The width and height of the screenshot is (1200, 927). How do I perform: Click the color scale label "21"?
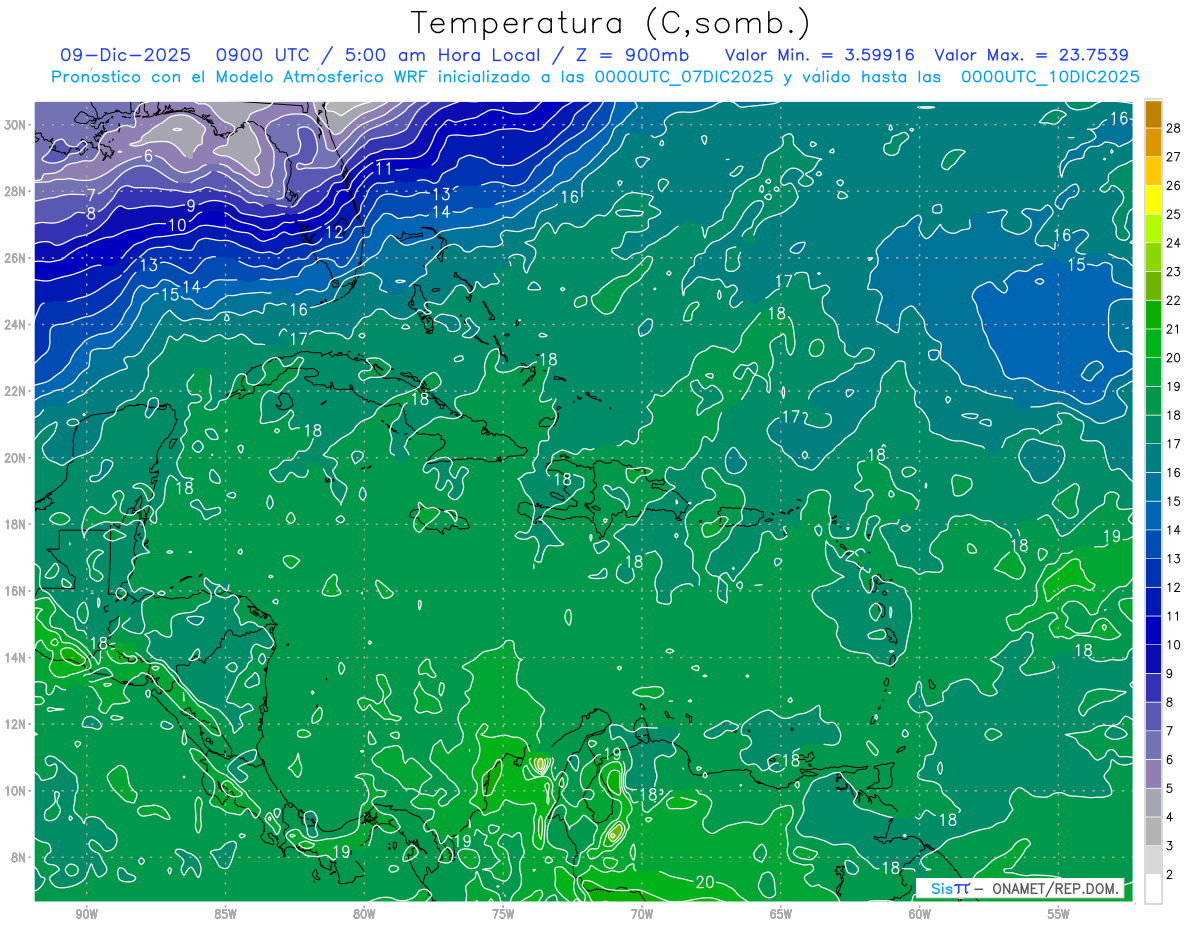pos(1173,329)
